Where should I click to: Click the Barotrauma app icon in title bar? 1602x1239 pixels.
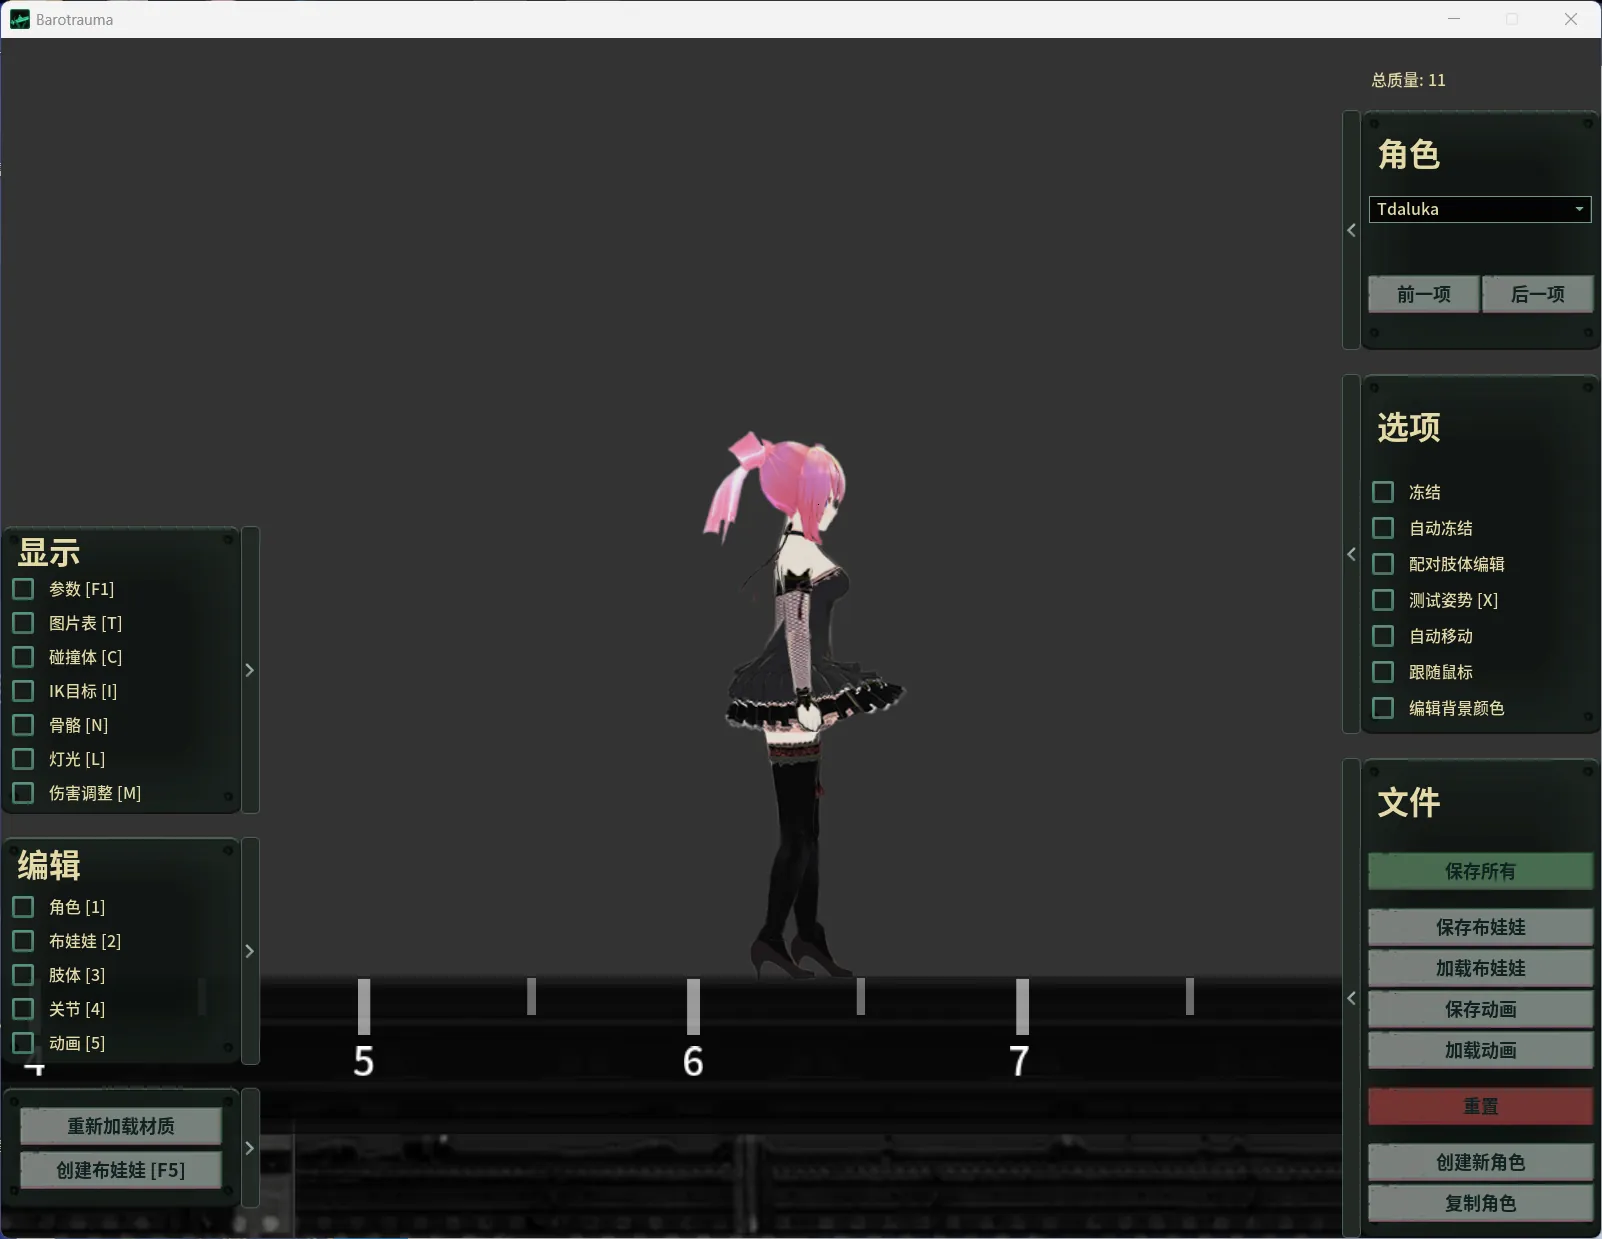click(20, 19)
